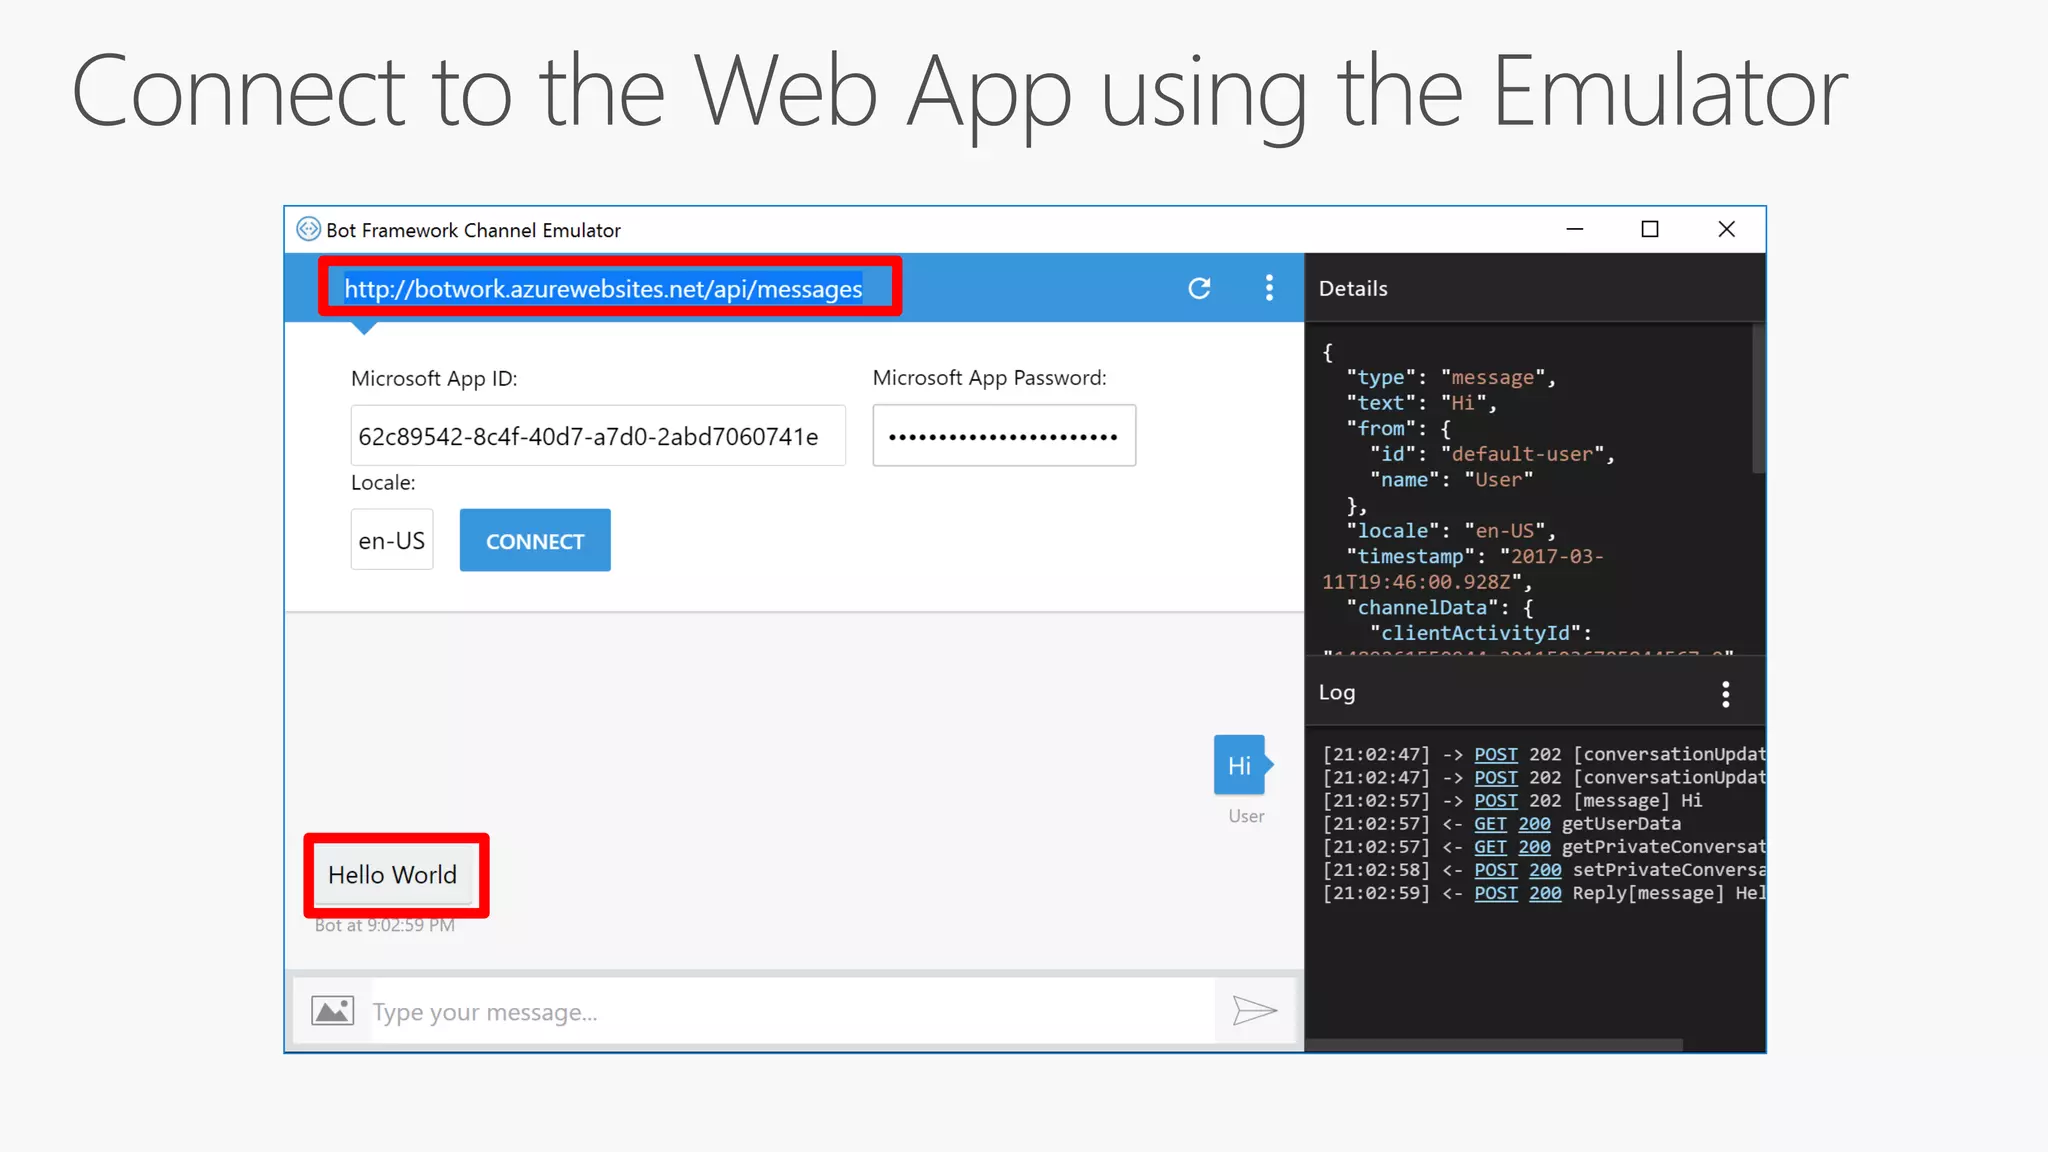Click the Locale en-US field
The image size is (2048, 1152).
coord(391,541)
